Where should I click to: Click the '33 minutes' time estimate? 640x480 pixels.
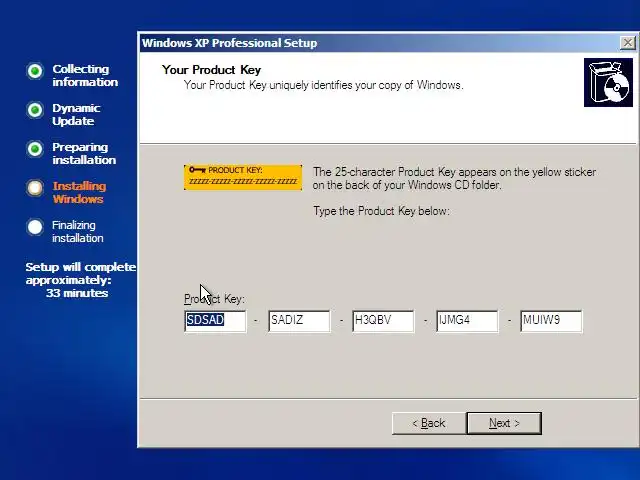pos(77,293)
